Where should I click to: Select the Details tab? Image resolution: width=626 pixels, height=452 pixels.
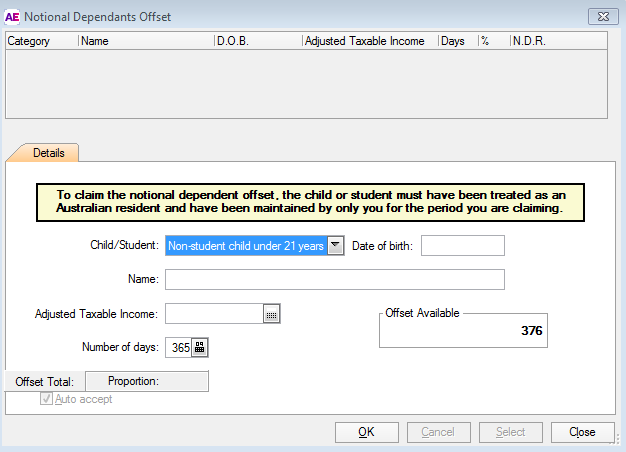coord(48,153)
